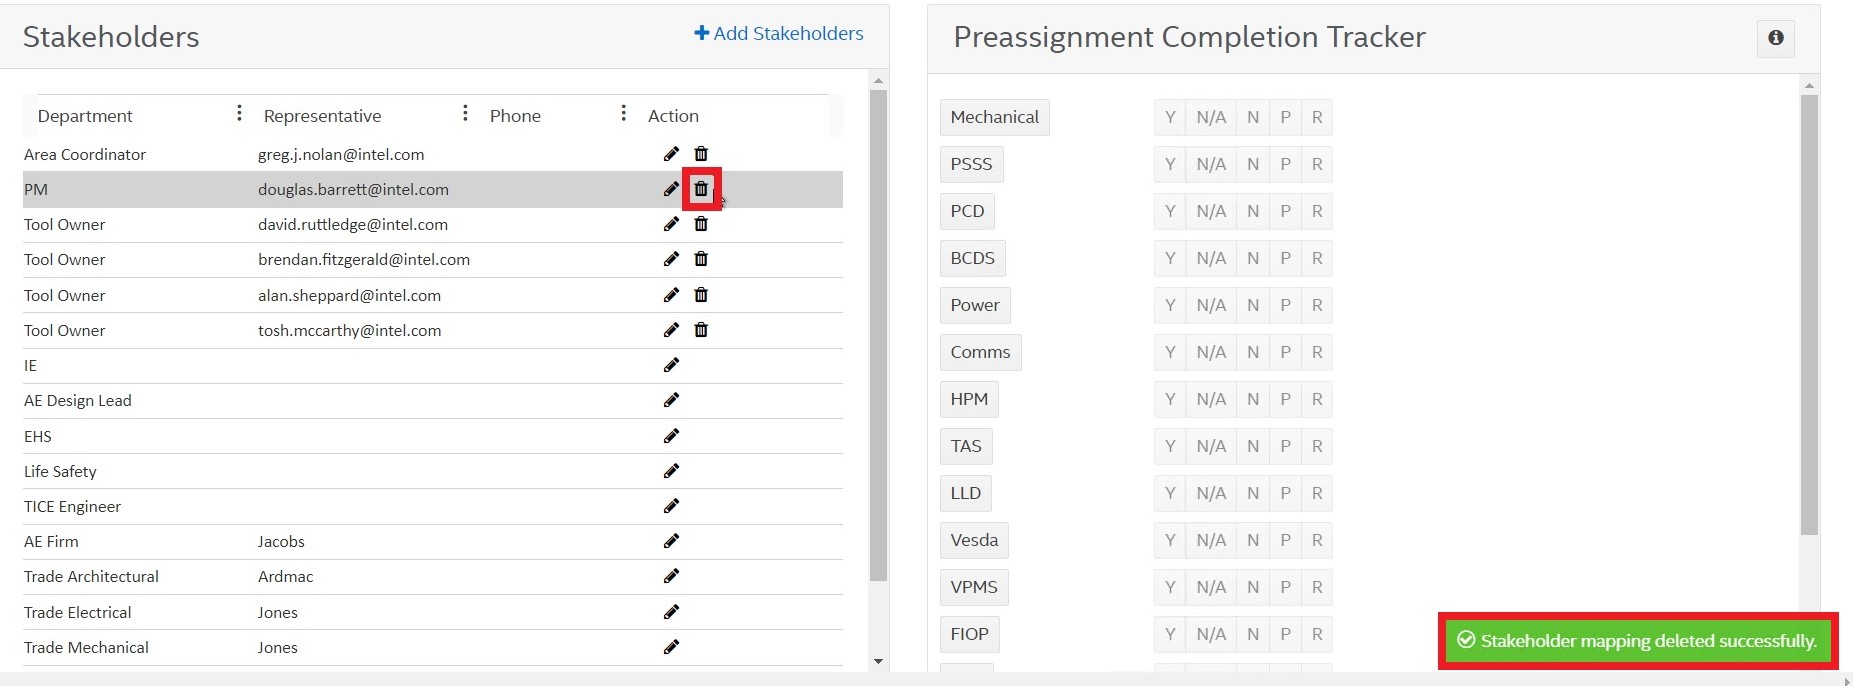Click the pencil icon for EHS

(671, 436)
